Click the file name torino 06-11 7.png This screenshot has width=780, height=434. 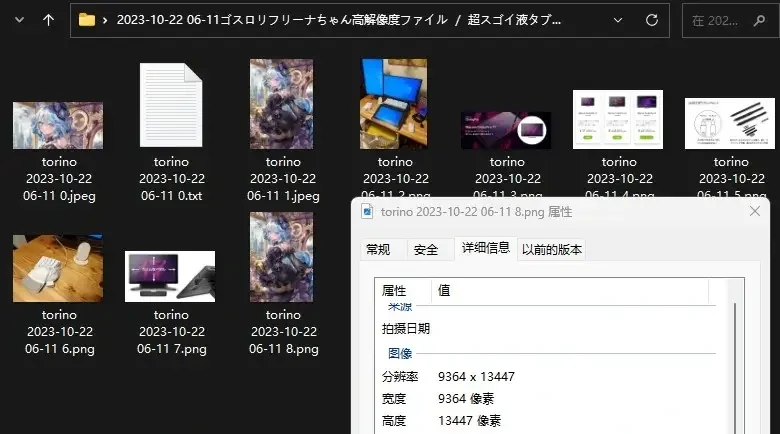172,331
